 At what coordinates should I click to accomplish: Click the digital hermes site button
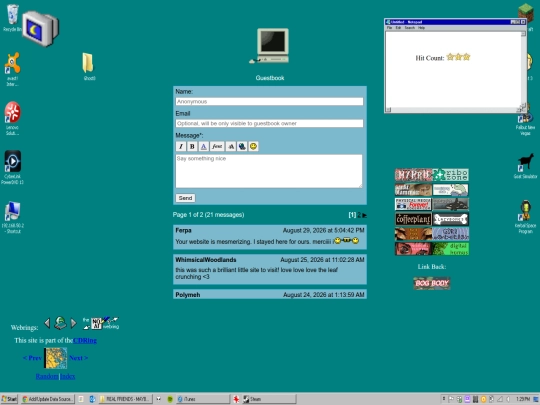pyautogui.click(x=450, y=249)
